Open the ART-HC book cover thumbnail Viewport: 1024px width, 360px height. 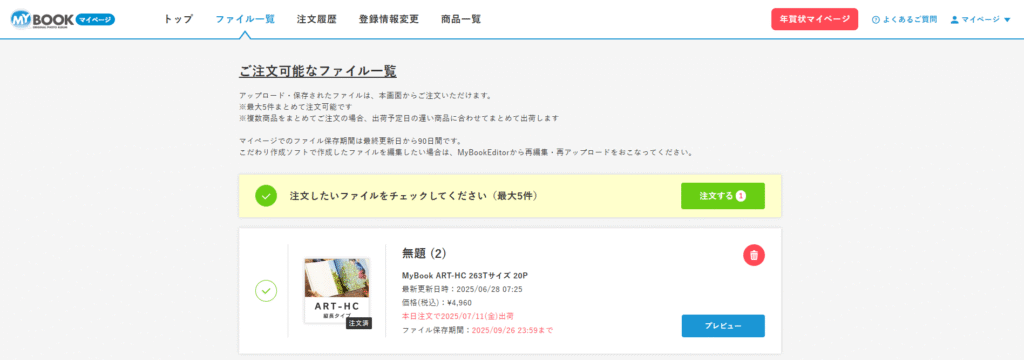point(337,291)
